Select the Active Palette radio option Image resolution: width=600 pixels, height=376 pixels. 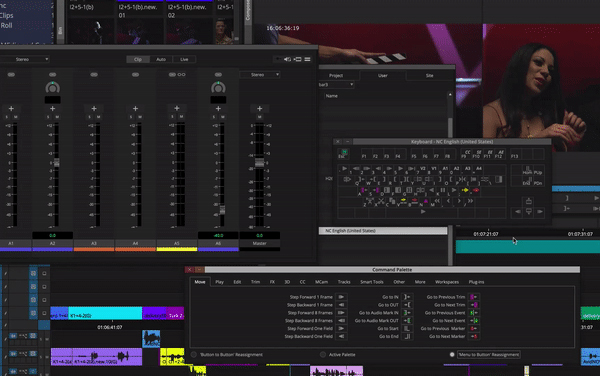pyautogui.click(x=323, y=355)
